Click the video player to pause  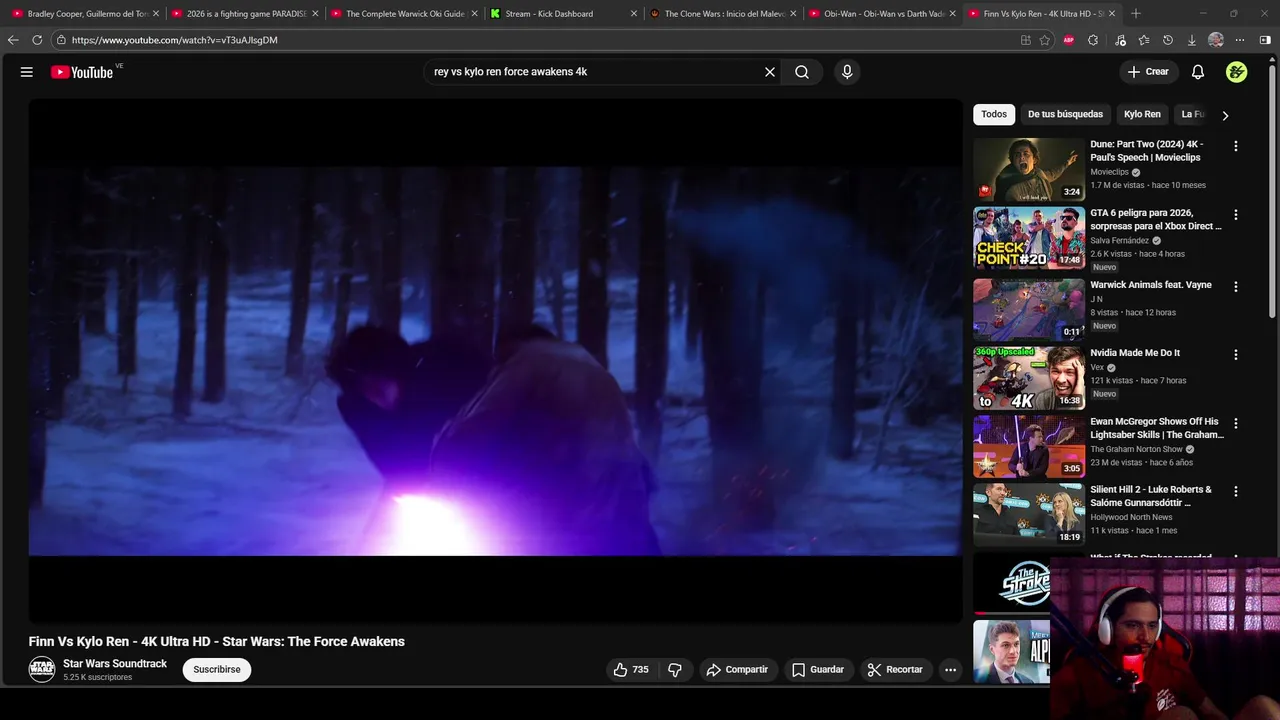point(495,360)
